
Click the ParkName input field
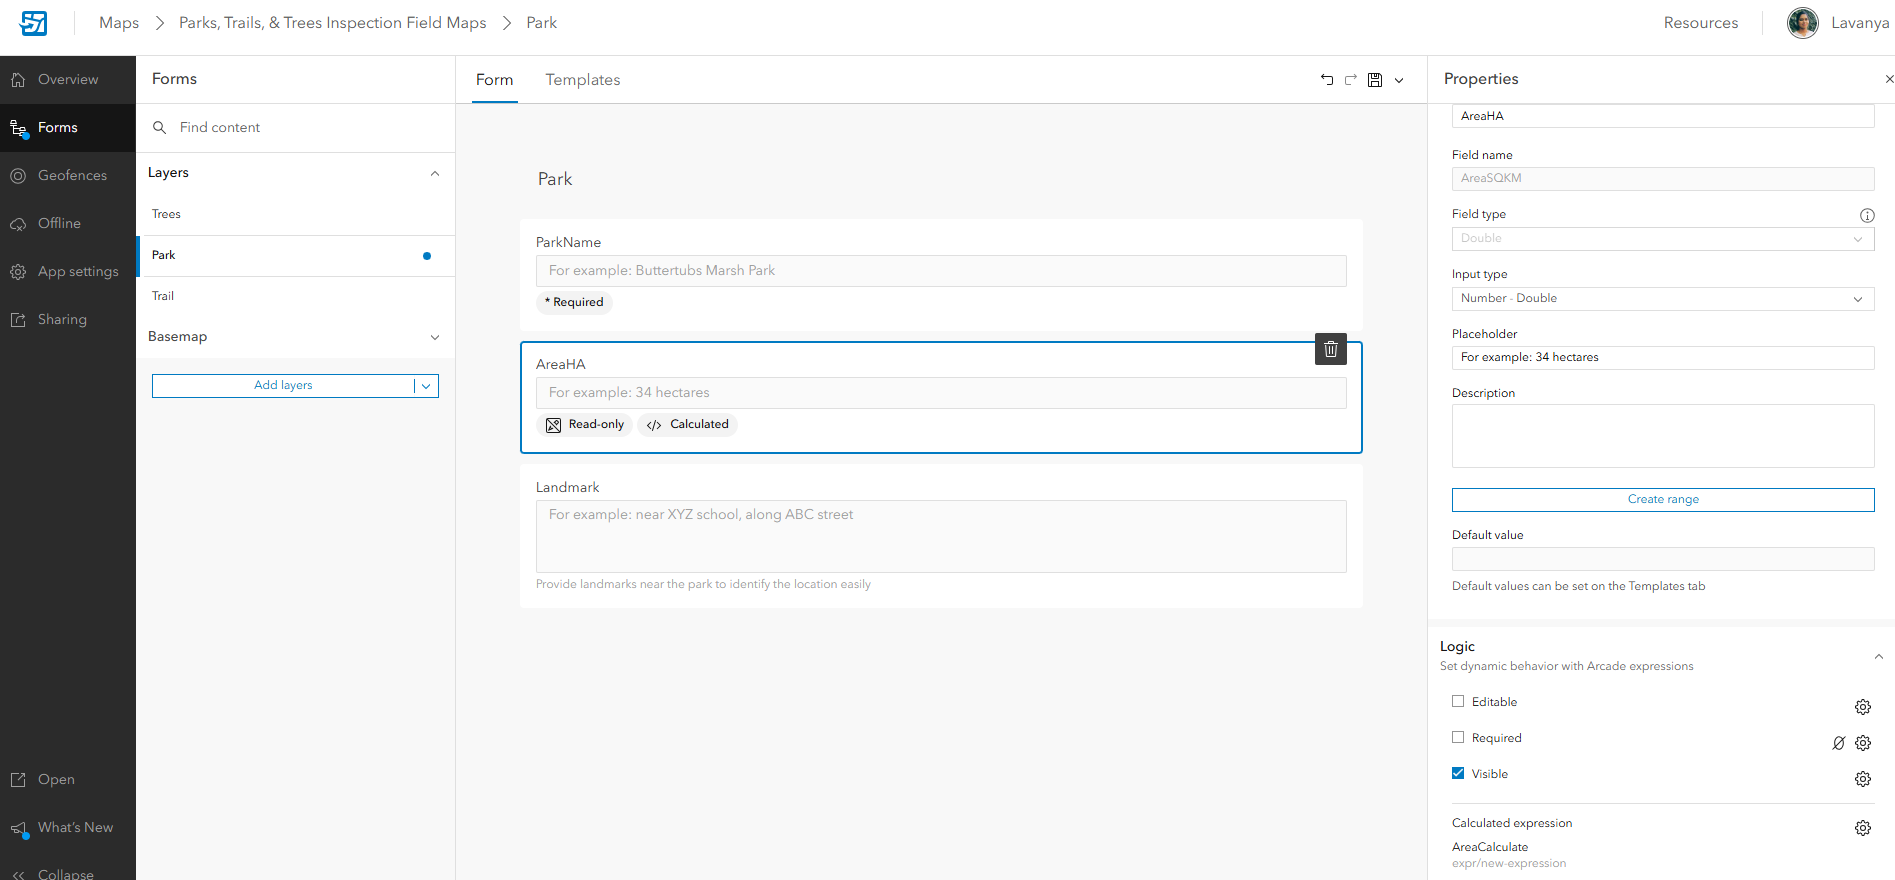click(x=941, y=271)
